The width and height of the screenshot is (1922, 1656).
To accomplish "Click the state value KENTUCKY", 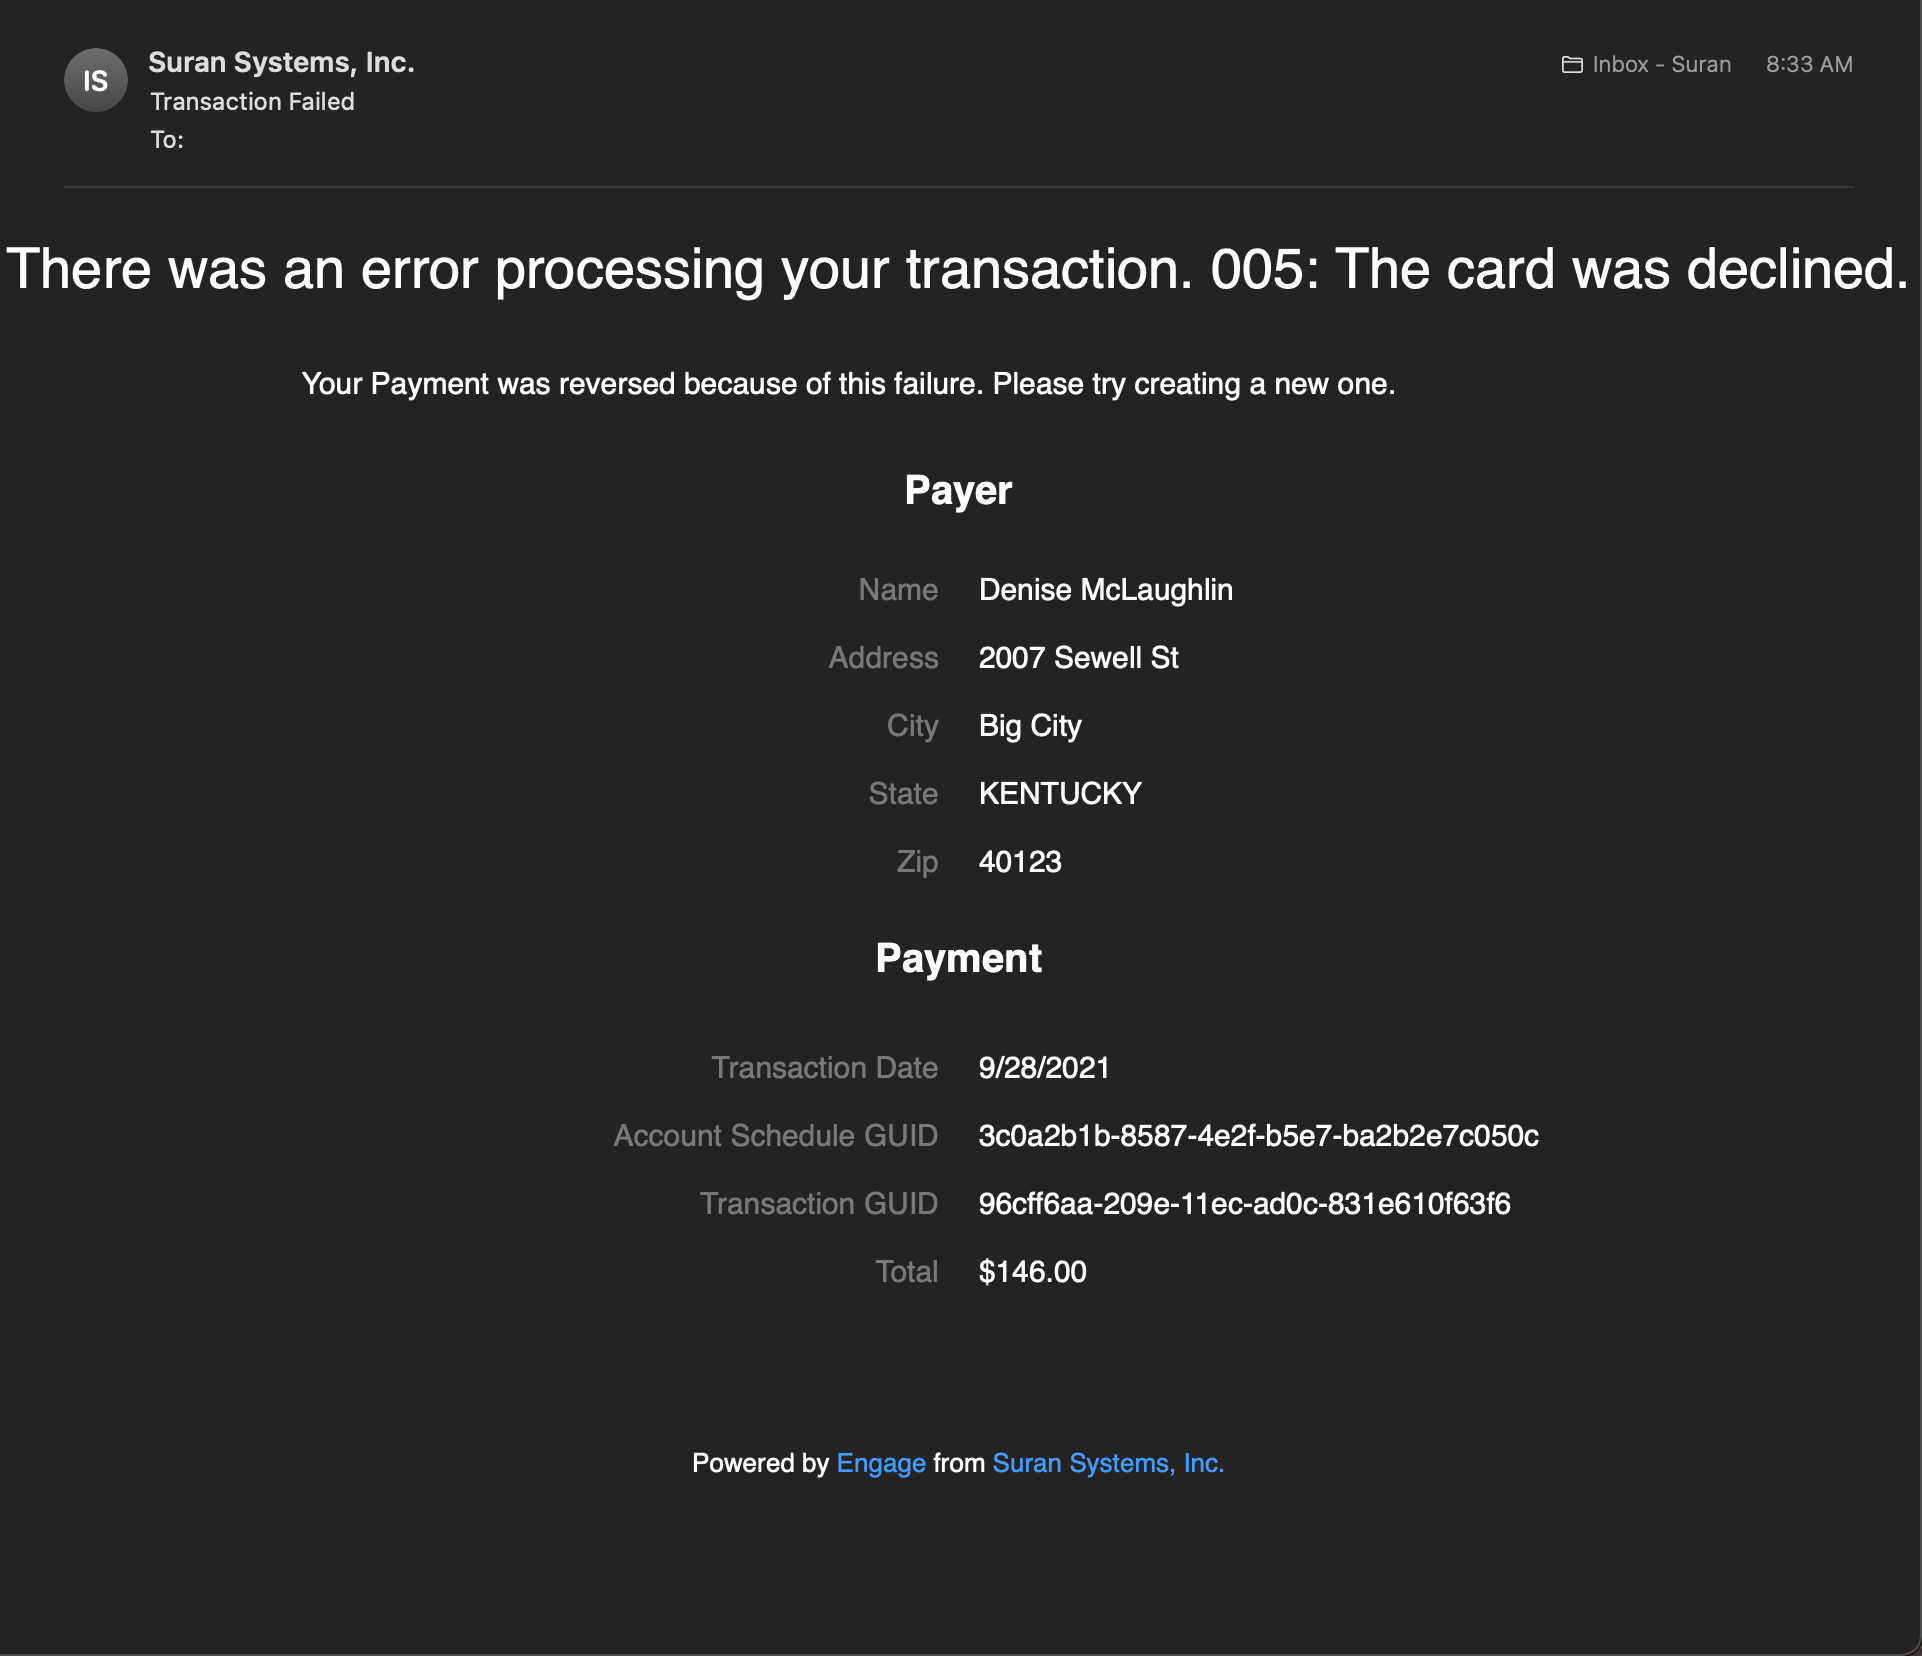I will (1059, 794).
